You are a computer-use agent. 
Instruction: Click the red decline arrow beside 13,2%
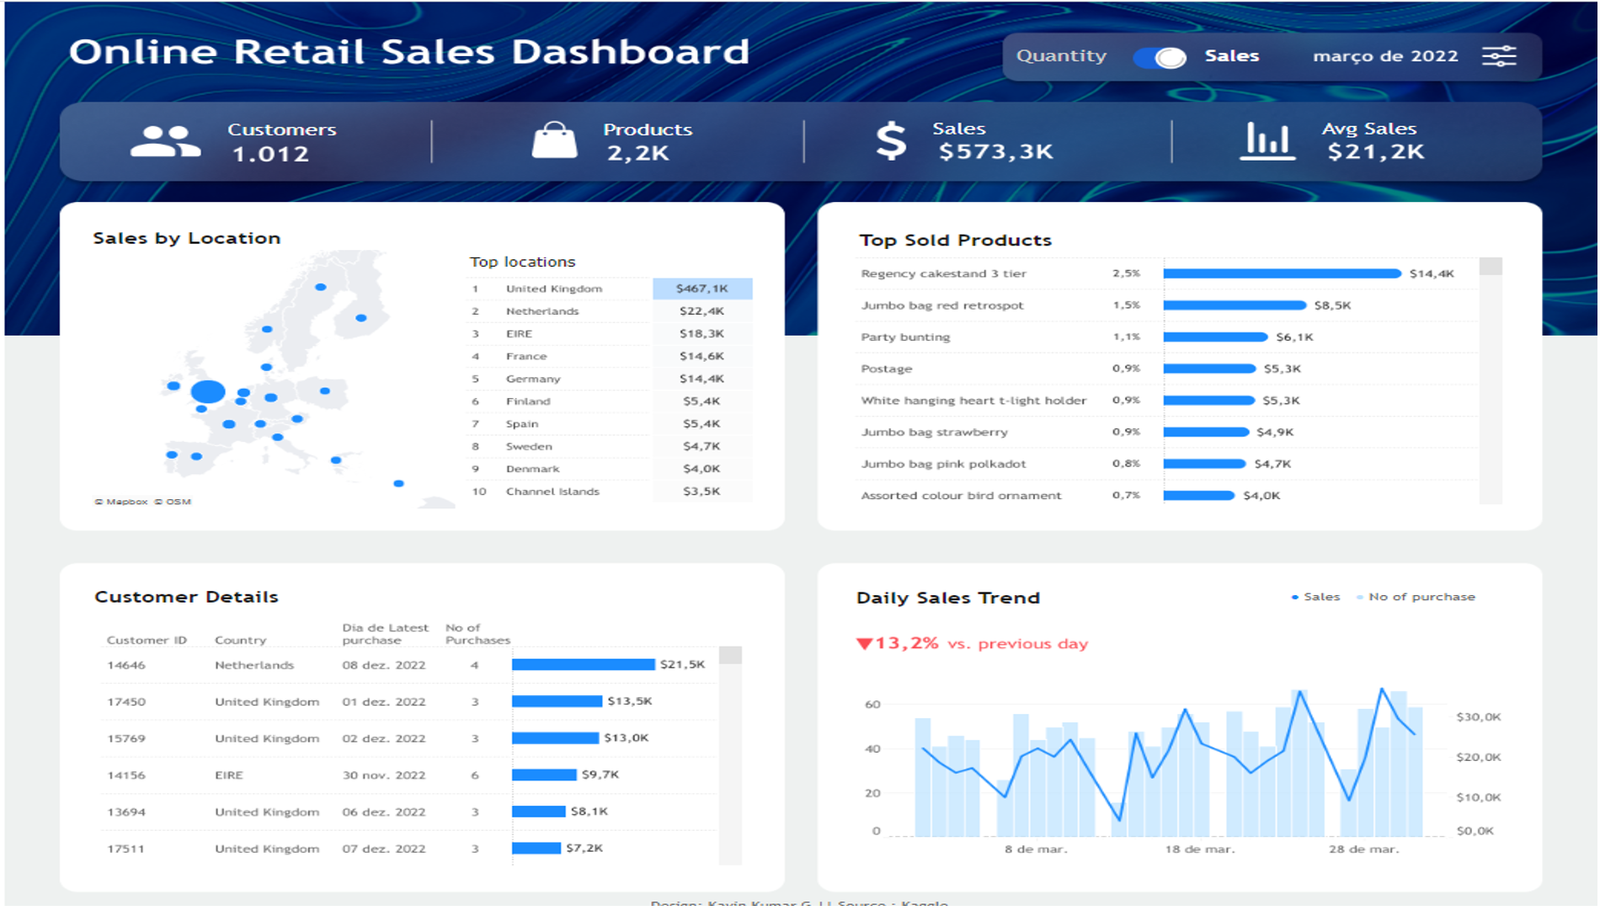point(866,643)
